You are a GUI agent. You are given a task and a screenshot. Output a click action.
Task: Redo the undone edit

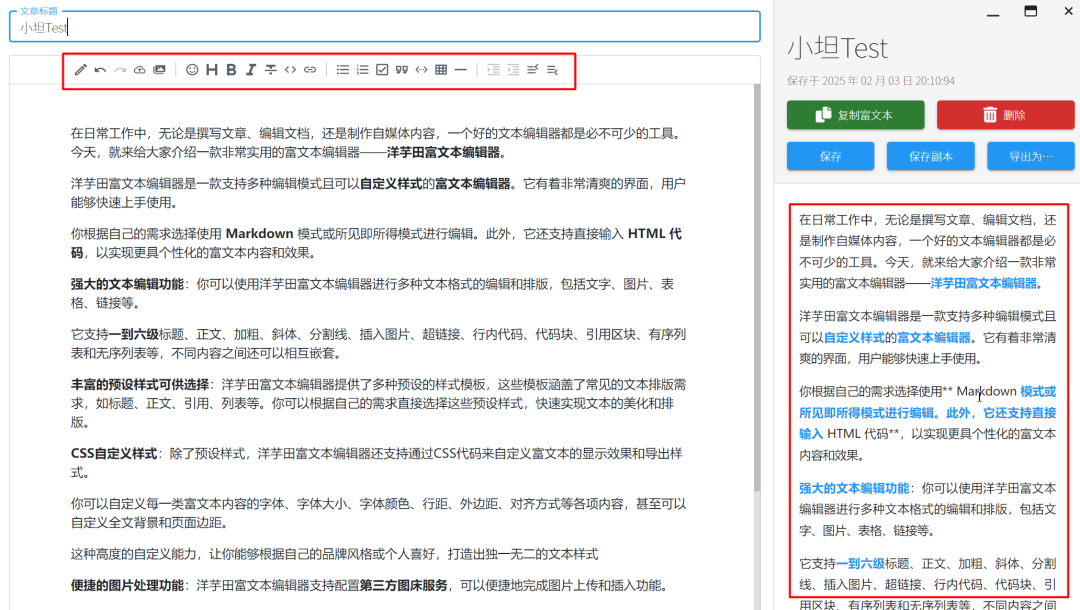[x=120, y=70]
